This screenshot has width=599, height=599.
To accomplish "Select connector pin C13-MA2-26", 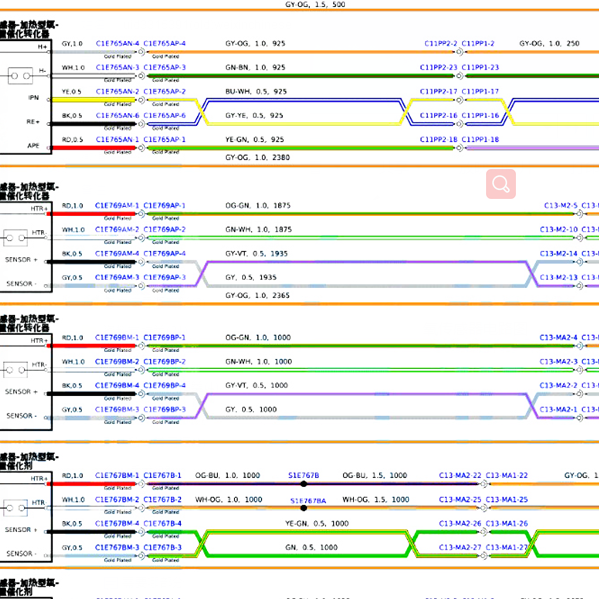I will 460,523.
